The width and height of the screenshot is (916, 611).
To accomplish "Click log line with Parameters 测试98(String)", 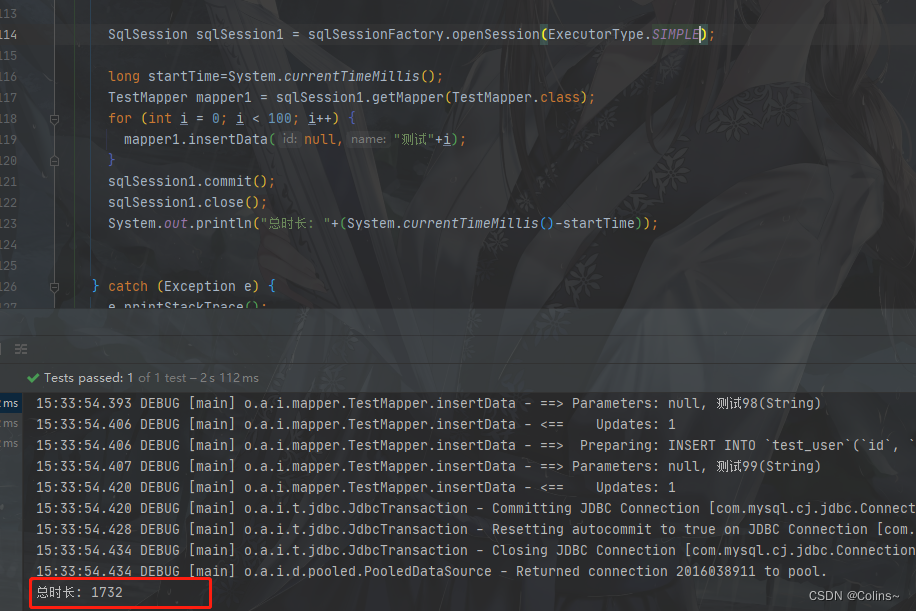I will tap(428, 404).
